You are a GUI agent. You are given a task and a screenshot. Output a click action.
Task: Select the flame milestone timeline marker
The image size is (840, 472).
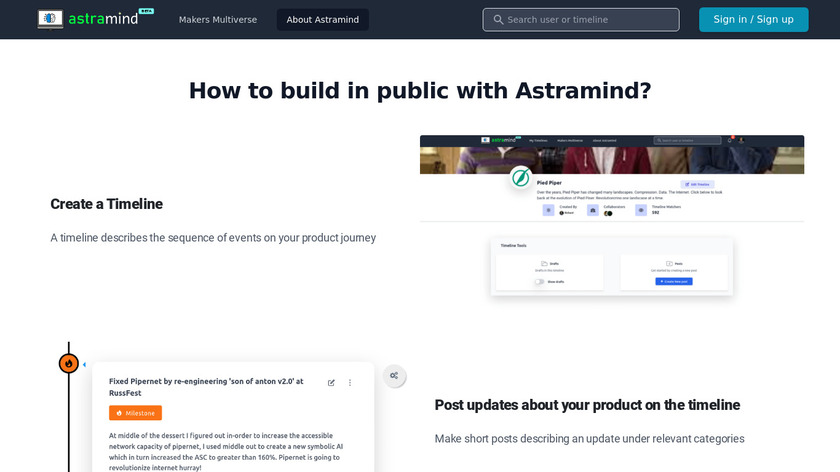(69, 363)
